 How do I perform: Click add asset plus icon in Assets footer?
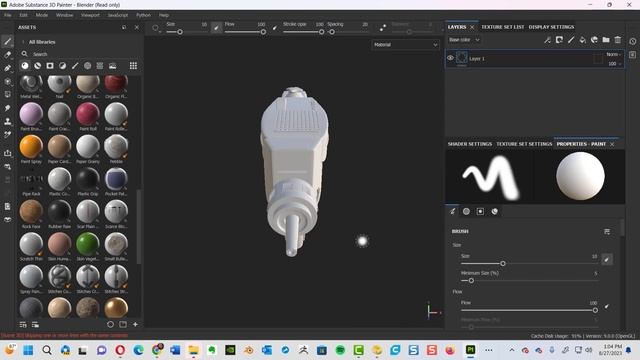click(136, 324)
